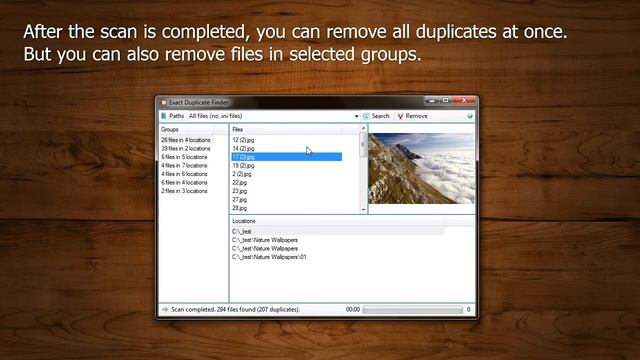
Task: Open the help globe icon
Action: [470, 116]
